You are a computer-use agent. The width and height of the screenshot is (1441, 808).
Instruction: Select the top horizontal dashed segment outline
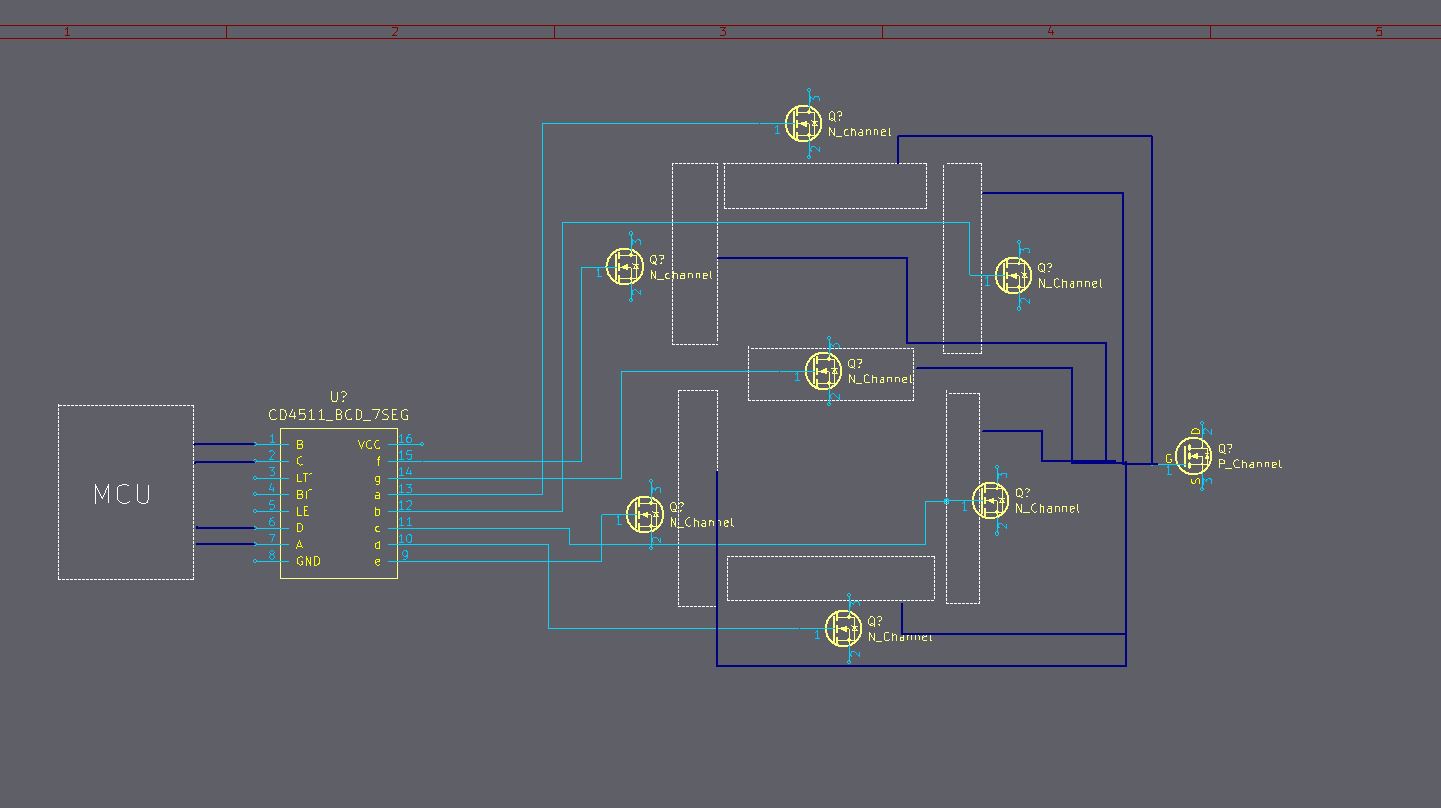coord(825,186)
